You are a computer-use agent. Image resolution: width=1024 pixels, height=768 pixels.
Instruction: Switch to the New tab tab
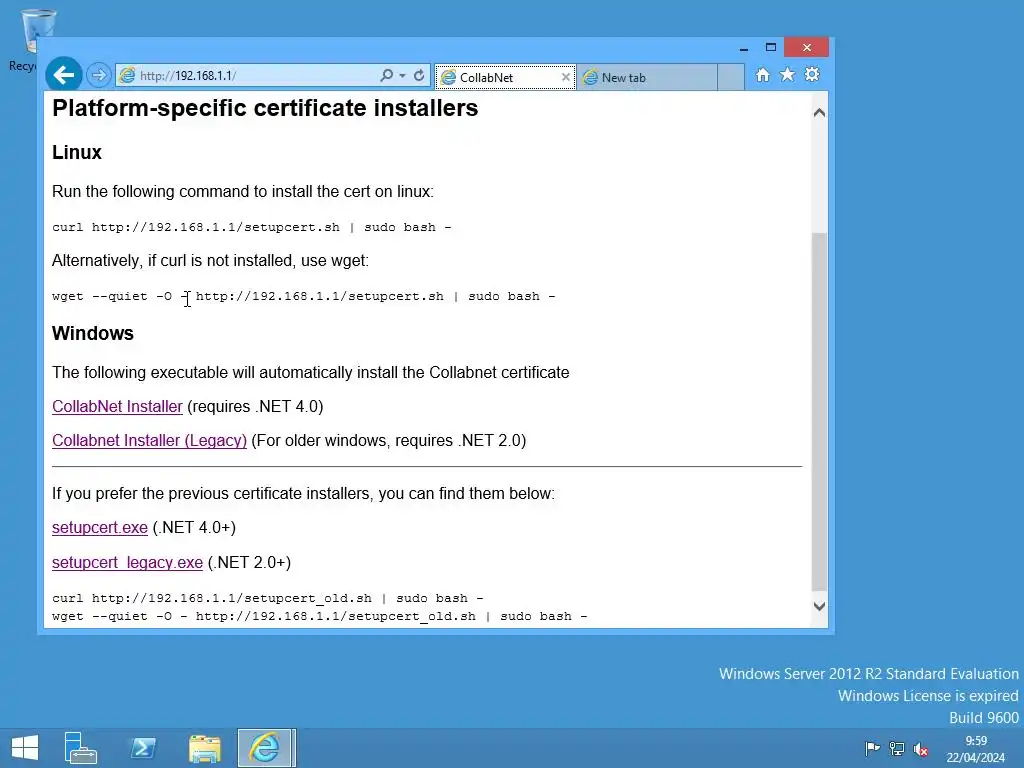(x=647, y=78)
